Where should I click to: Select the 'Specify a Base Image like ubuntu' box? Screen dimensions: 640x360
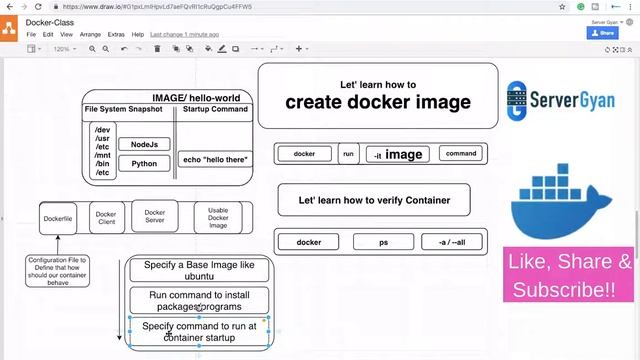pos(199,270)
